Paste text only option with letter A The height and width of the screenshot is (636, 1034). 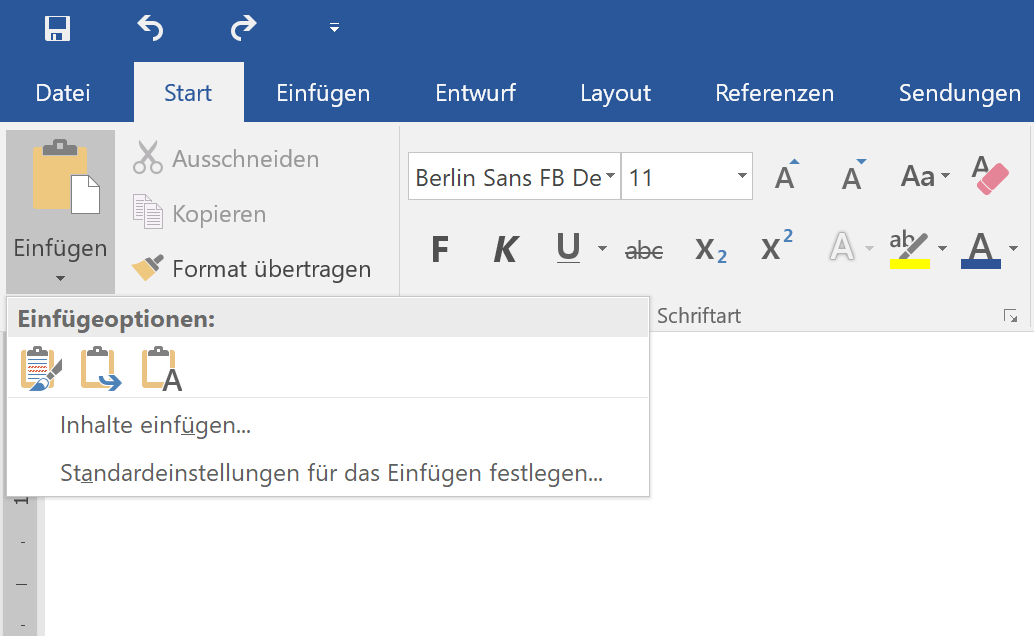point(162,368)
